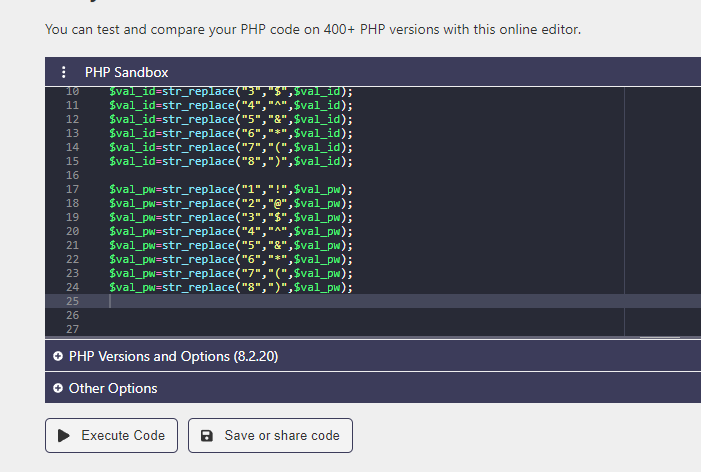Click the play icon in Execute Code
Viewport: 701px width, 472px height.
(64, 435)
